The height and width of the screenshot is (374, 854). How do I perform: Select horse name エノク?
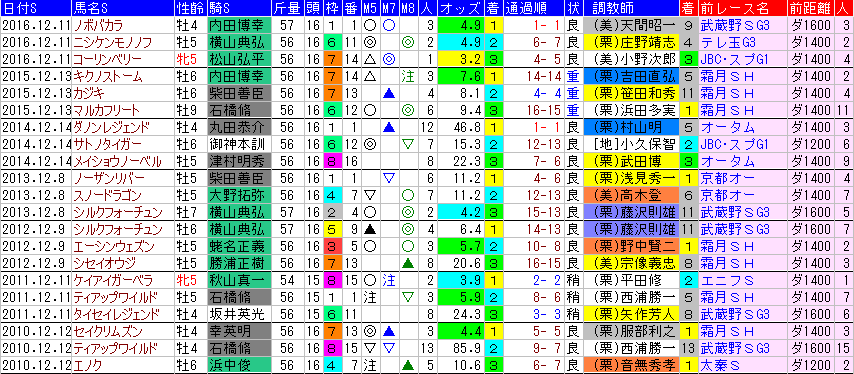point(89,365)
